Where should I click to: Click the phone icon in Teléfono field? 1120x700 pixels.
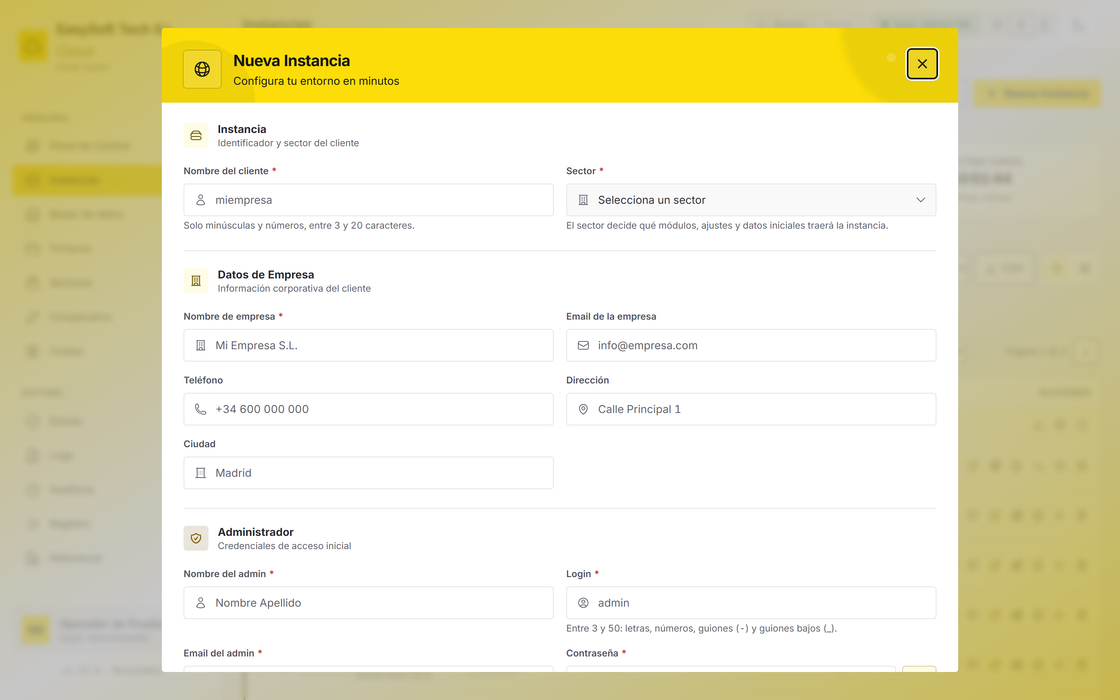(x=201, y=409)
